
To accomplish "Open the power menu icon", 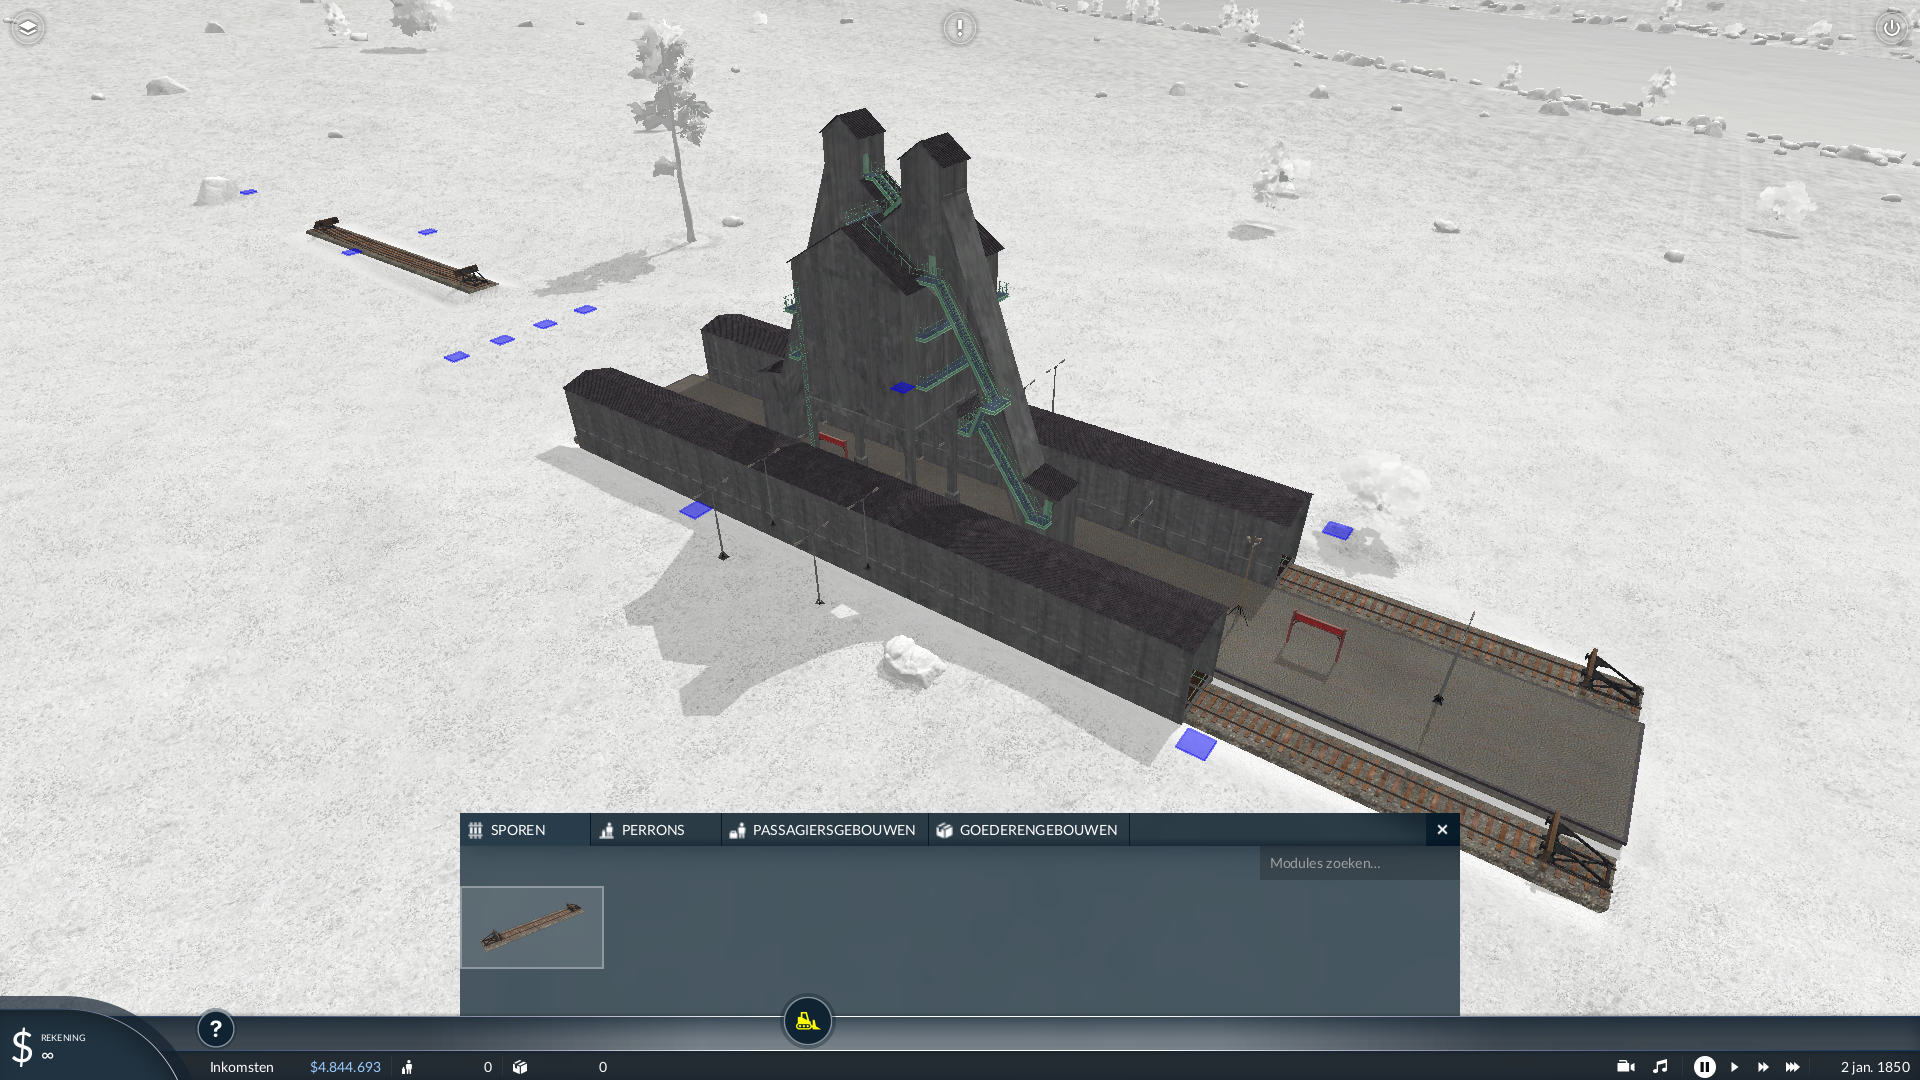I will 1891,28.
